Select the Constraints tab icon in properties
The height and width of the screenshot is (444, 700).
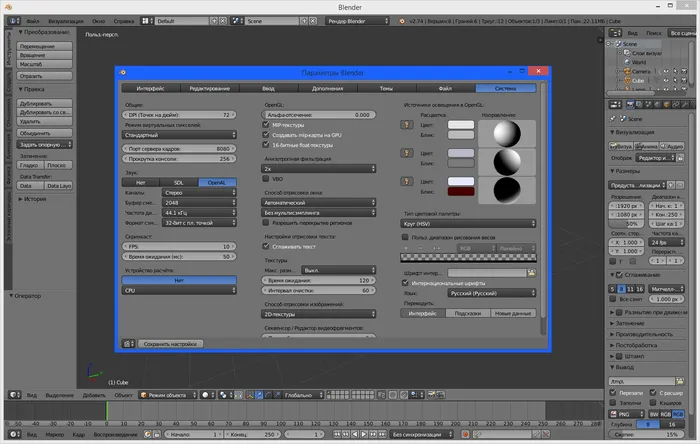[x=675, y=104]
